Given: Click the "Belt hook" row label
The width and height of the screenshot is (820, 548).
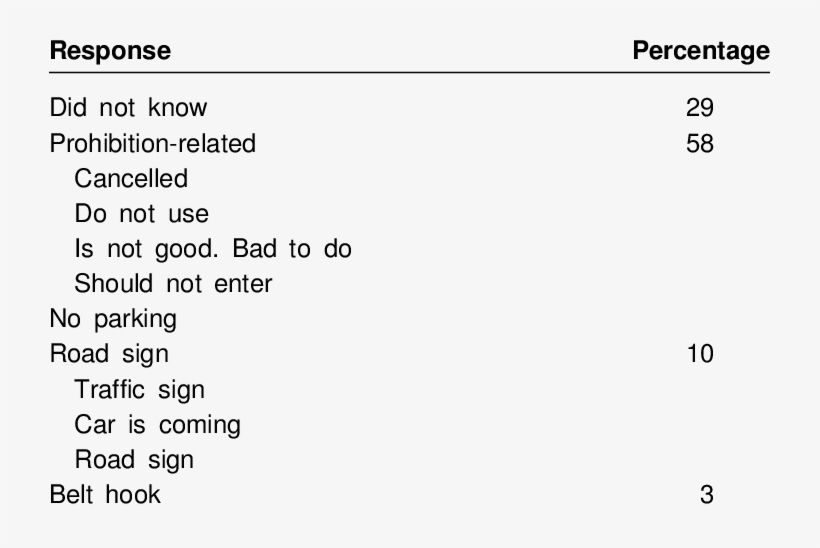Looking at the screenshot, I should tap(105, 495).
